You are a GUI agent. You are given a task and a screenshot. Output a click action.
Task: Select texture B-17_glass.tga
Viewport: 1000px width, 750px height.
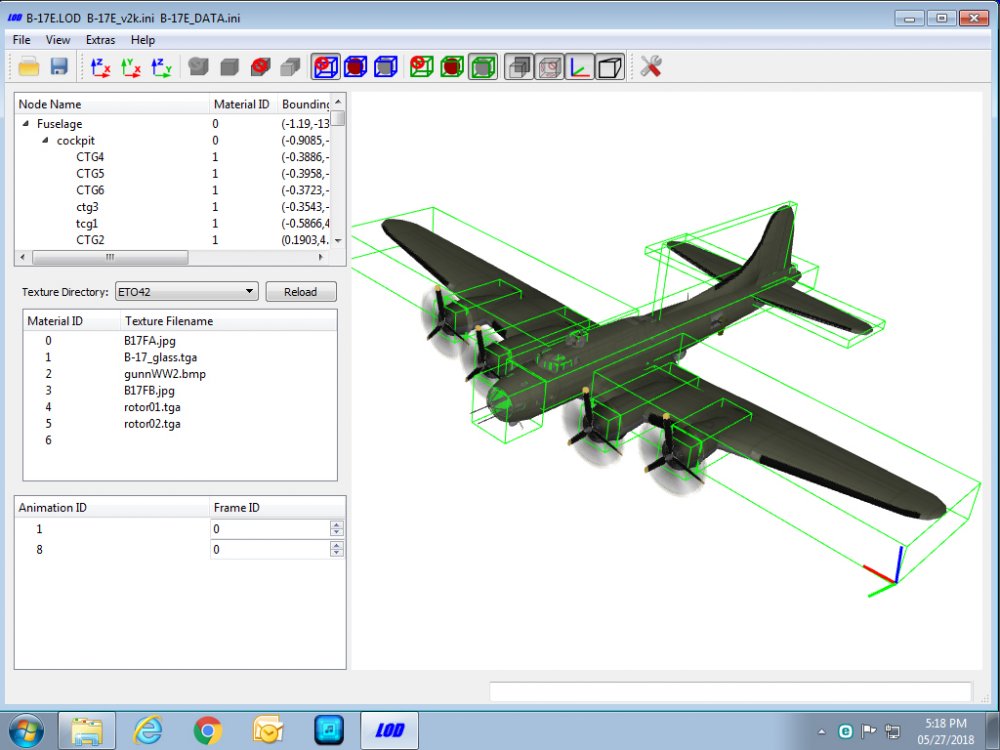160,357
